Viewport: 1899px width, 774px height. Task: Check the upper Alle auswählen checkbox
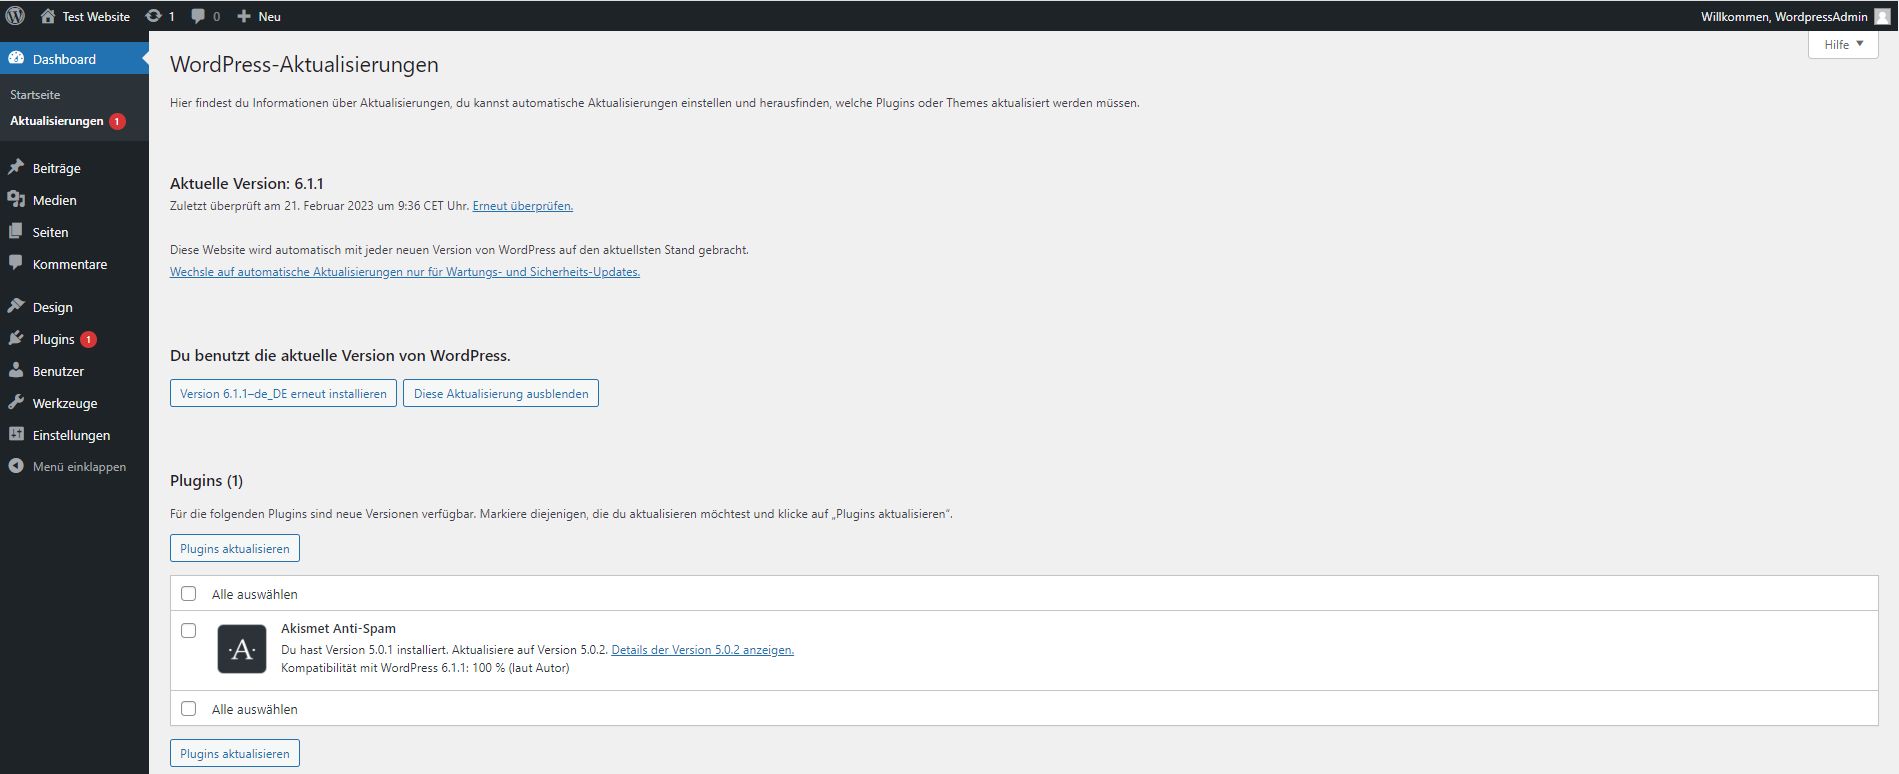coord(188,594)
